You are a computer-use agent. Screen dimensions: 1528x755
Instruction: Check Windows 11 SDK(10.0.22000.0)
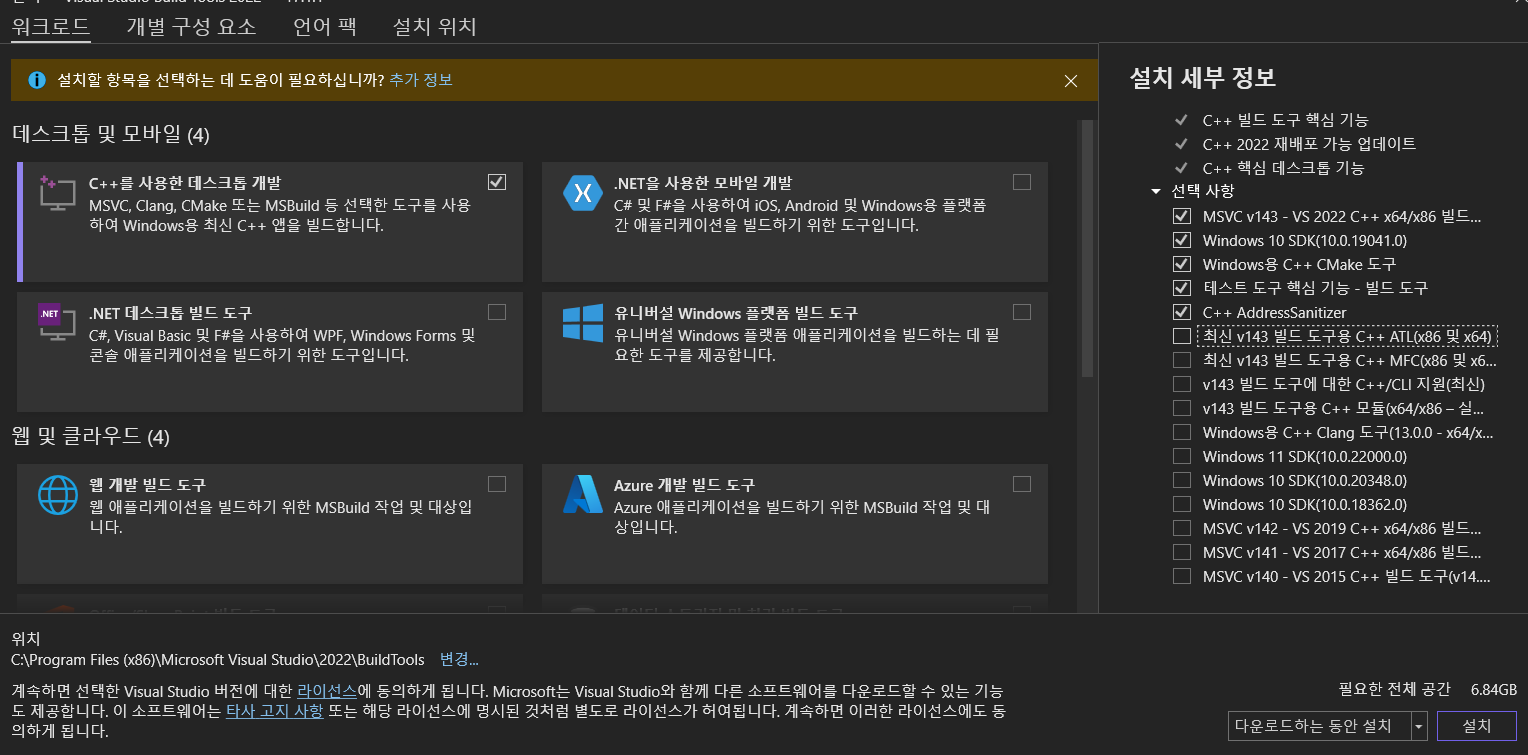pos(1182,456)
